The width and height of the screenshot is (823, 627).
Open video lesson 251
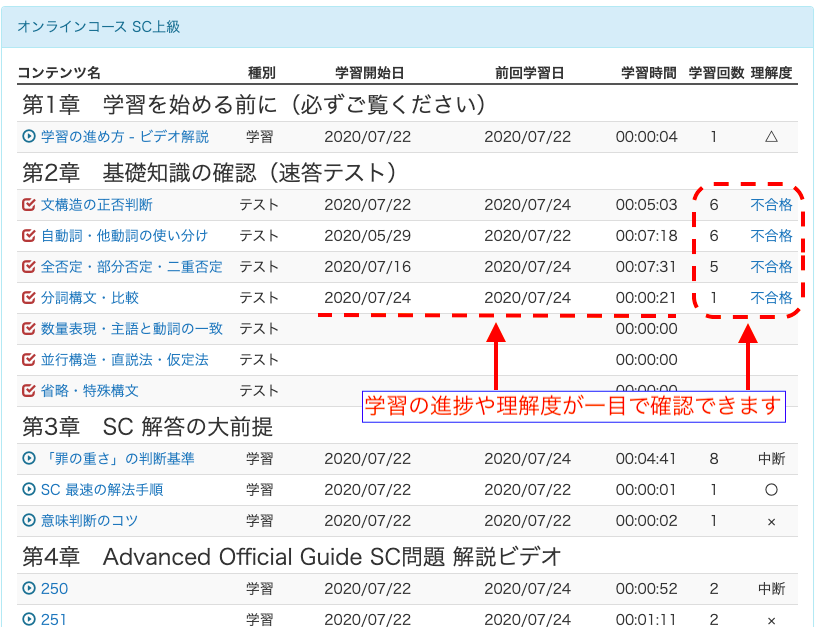tap(54, 619)
